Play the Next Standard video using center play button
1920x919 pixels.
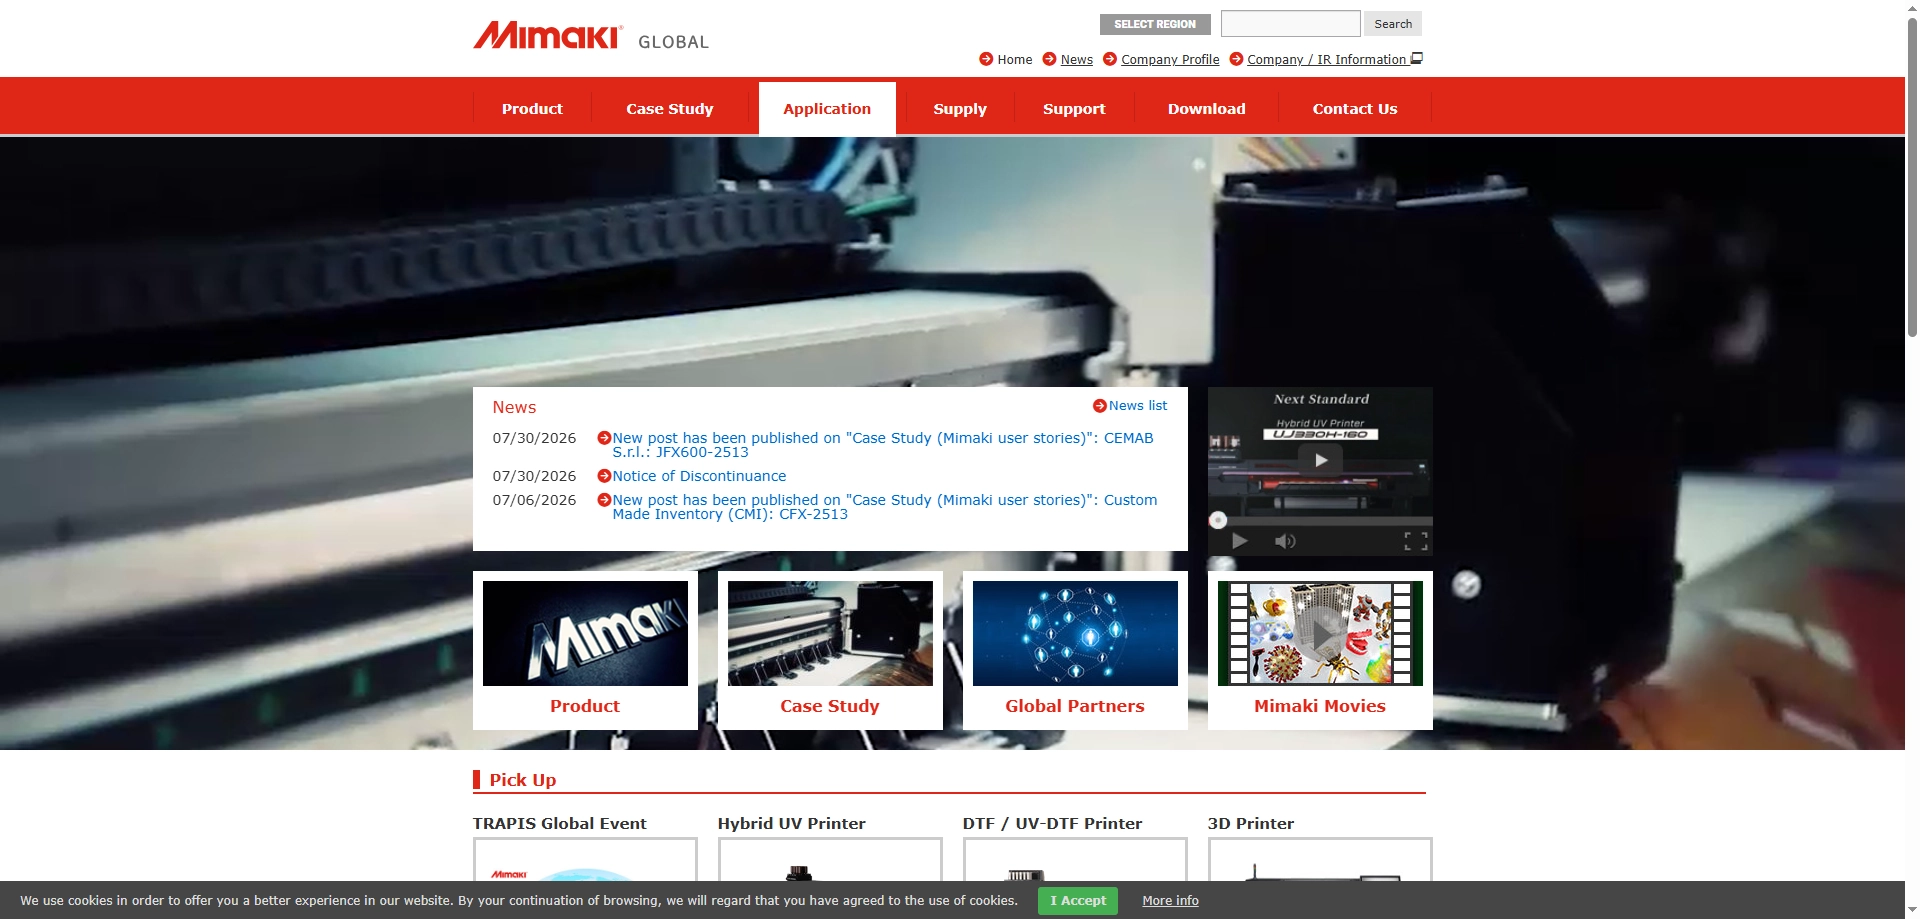pos(1320,460)
